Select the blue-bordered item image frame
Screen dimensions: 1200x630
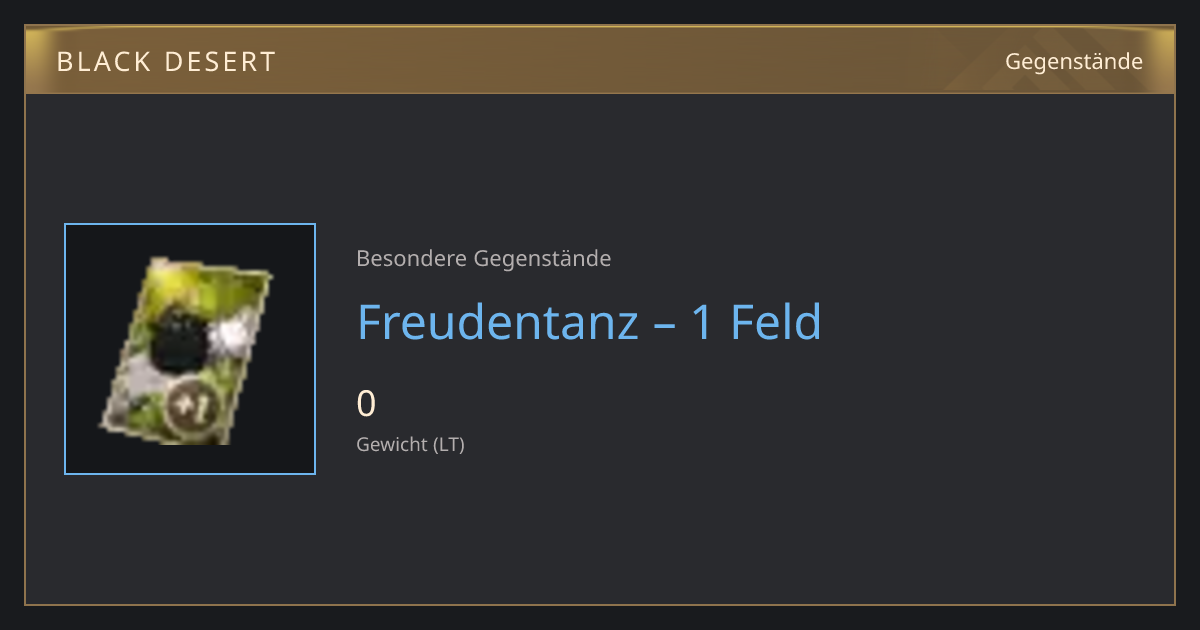190,349
